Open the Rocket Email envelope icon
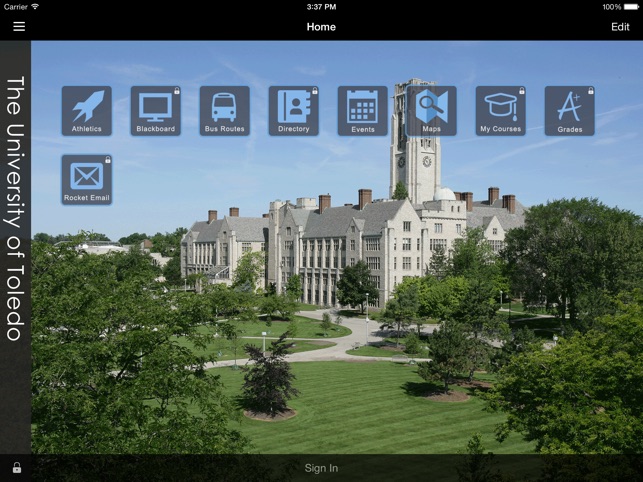 coord(87,180)
